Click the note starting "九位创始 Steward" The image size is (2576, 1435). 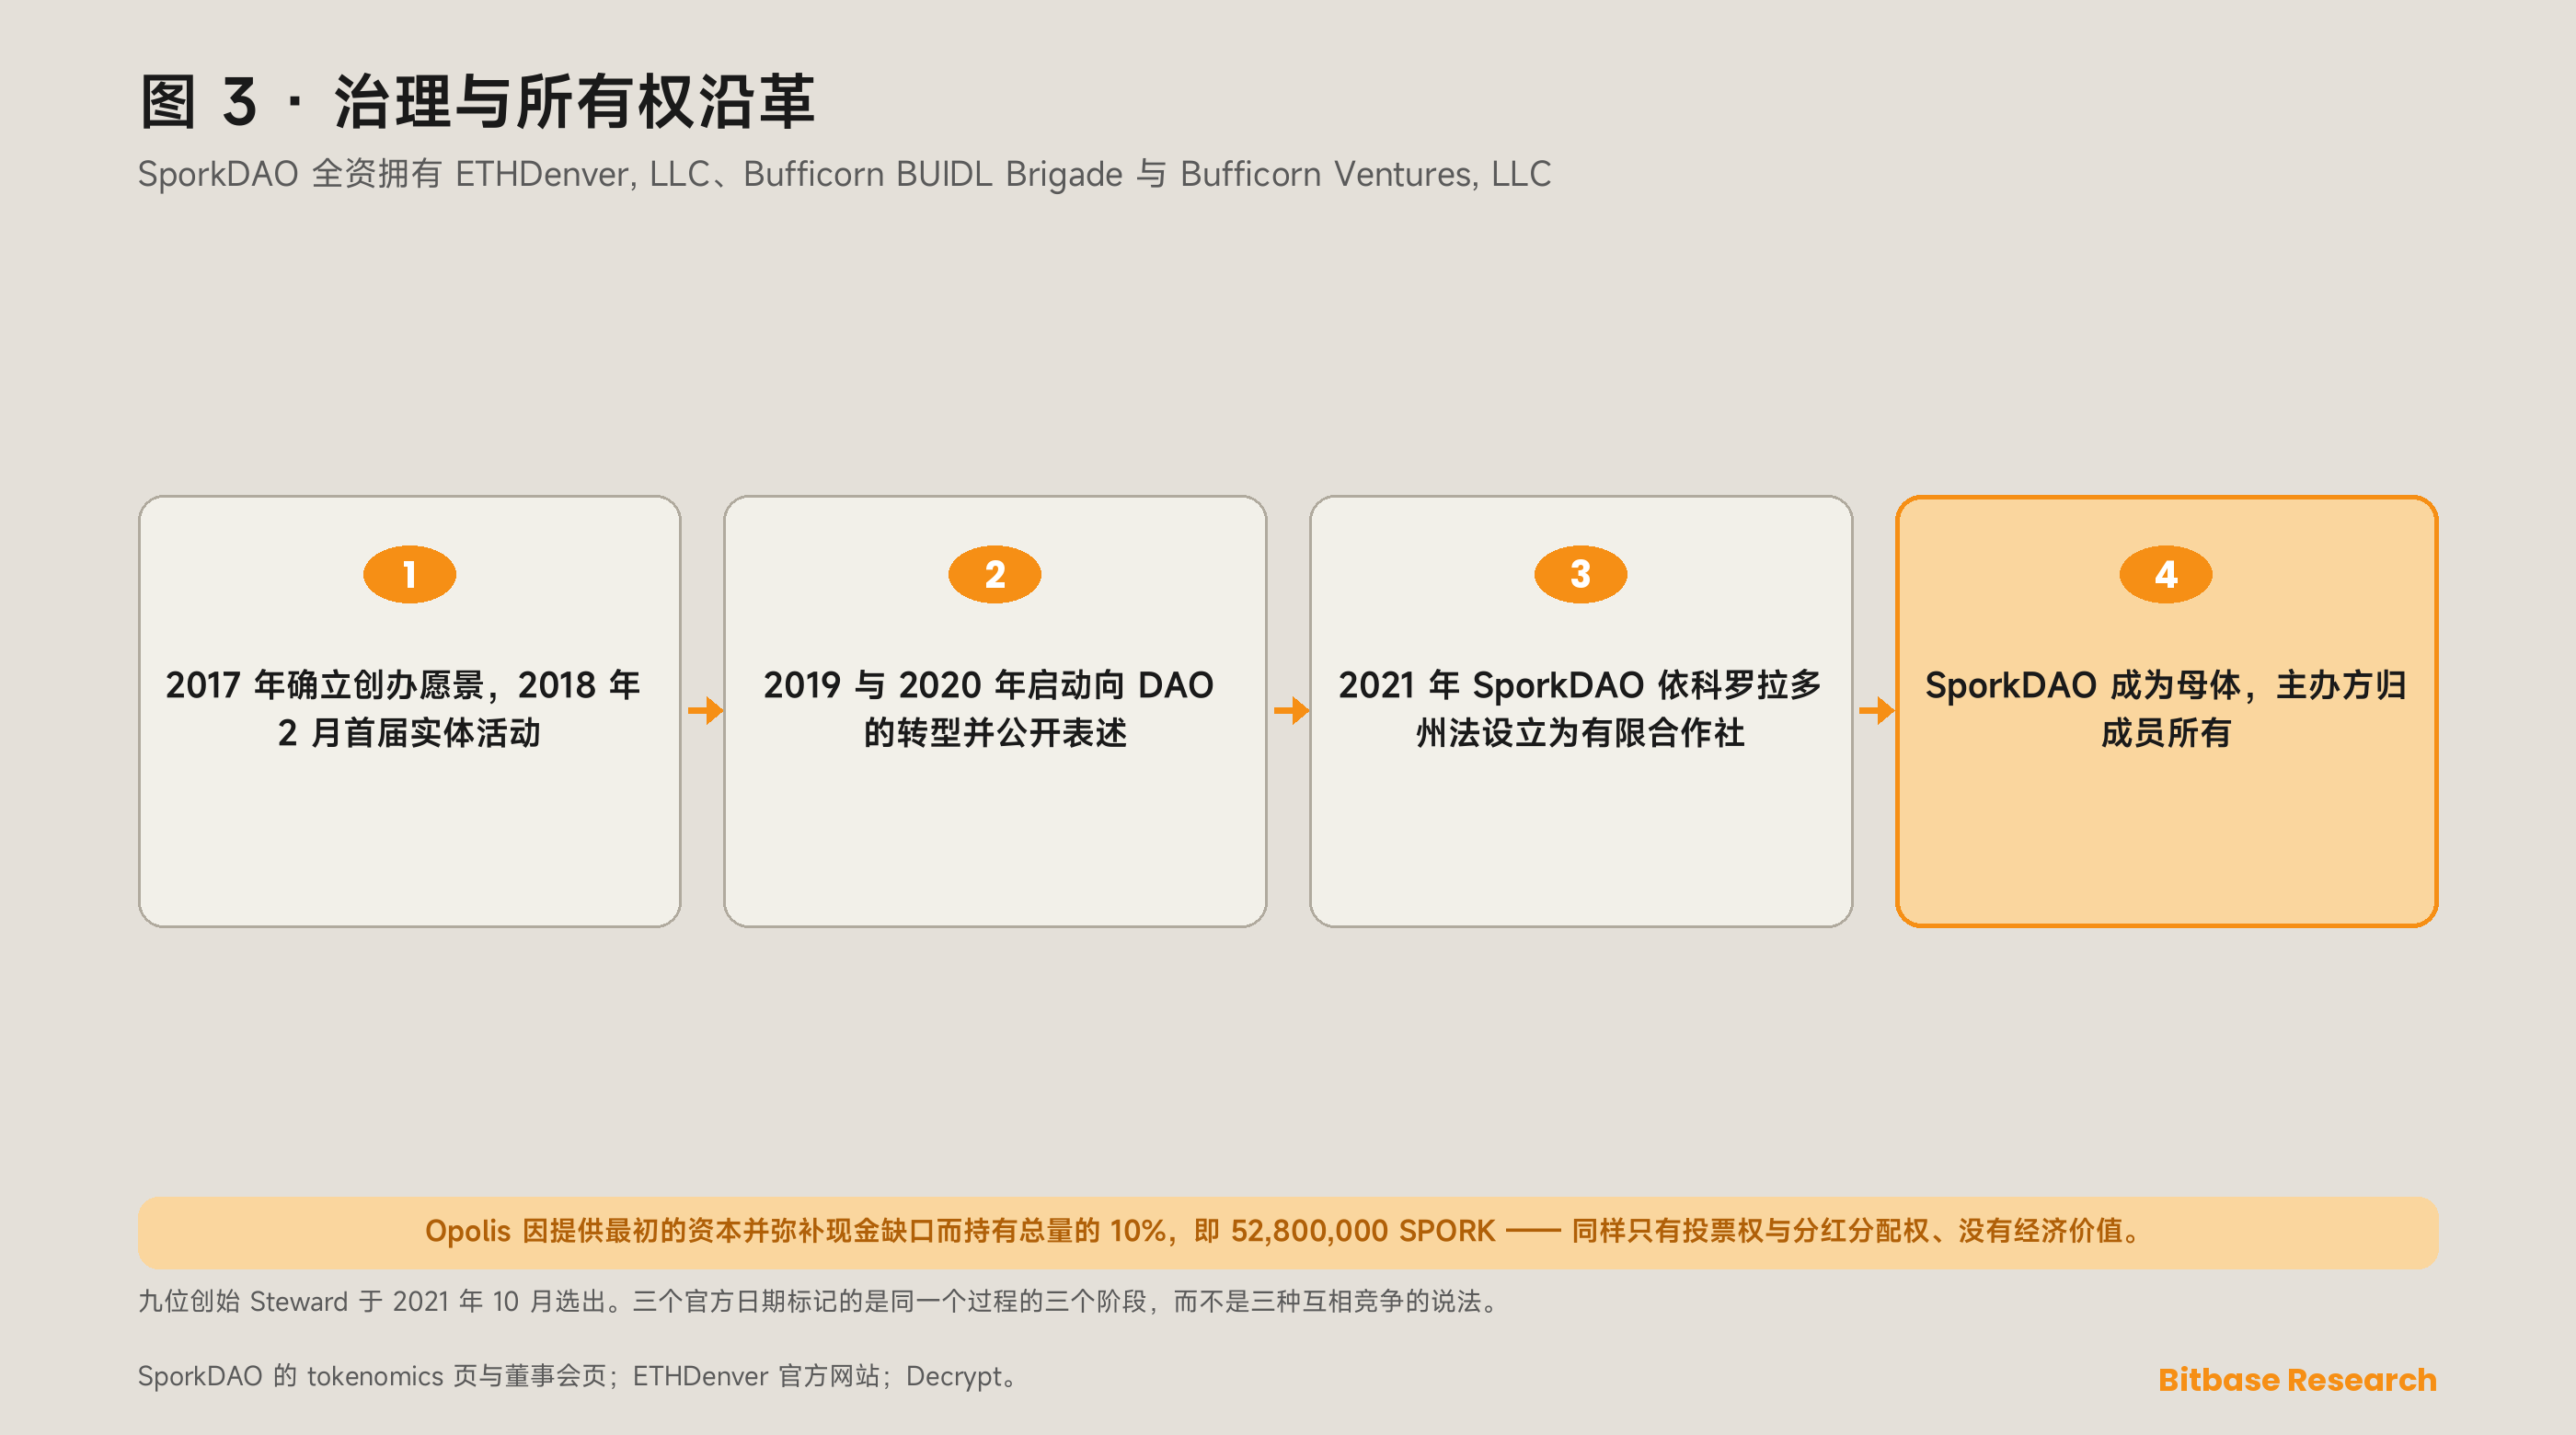coord(820,1301)
